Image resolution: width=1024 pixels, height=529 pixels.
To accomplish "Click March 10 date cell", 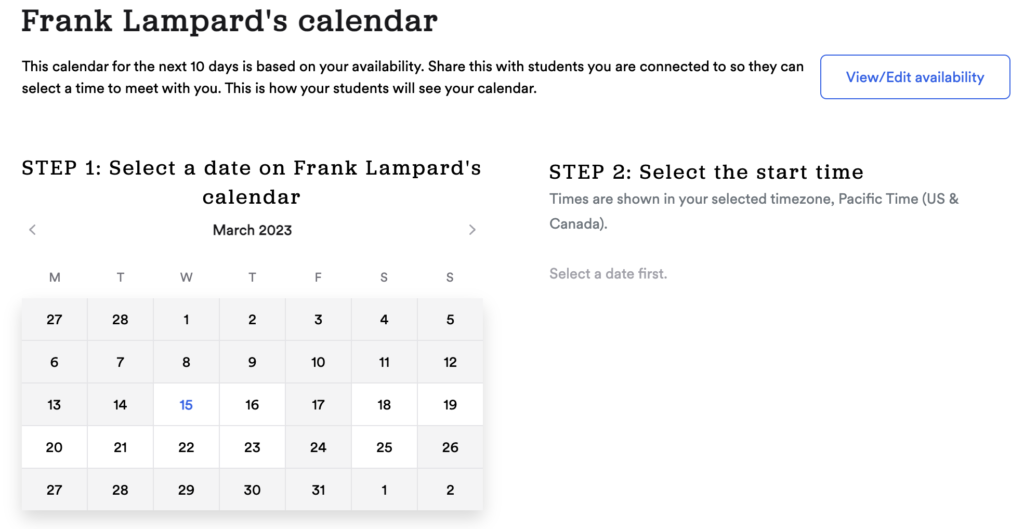I will pyautogui.click(x=318, y=362).
